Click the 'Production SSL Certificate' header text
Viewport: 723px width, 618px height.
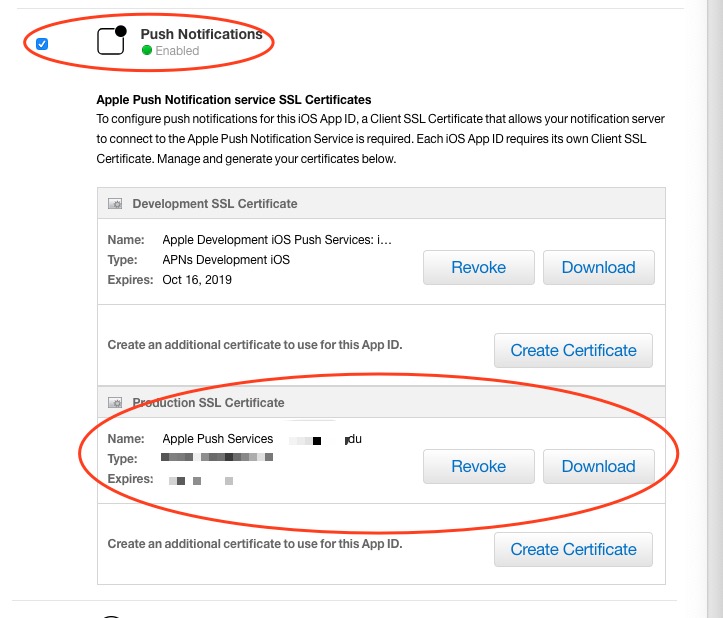pos(208,403)
